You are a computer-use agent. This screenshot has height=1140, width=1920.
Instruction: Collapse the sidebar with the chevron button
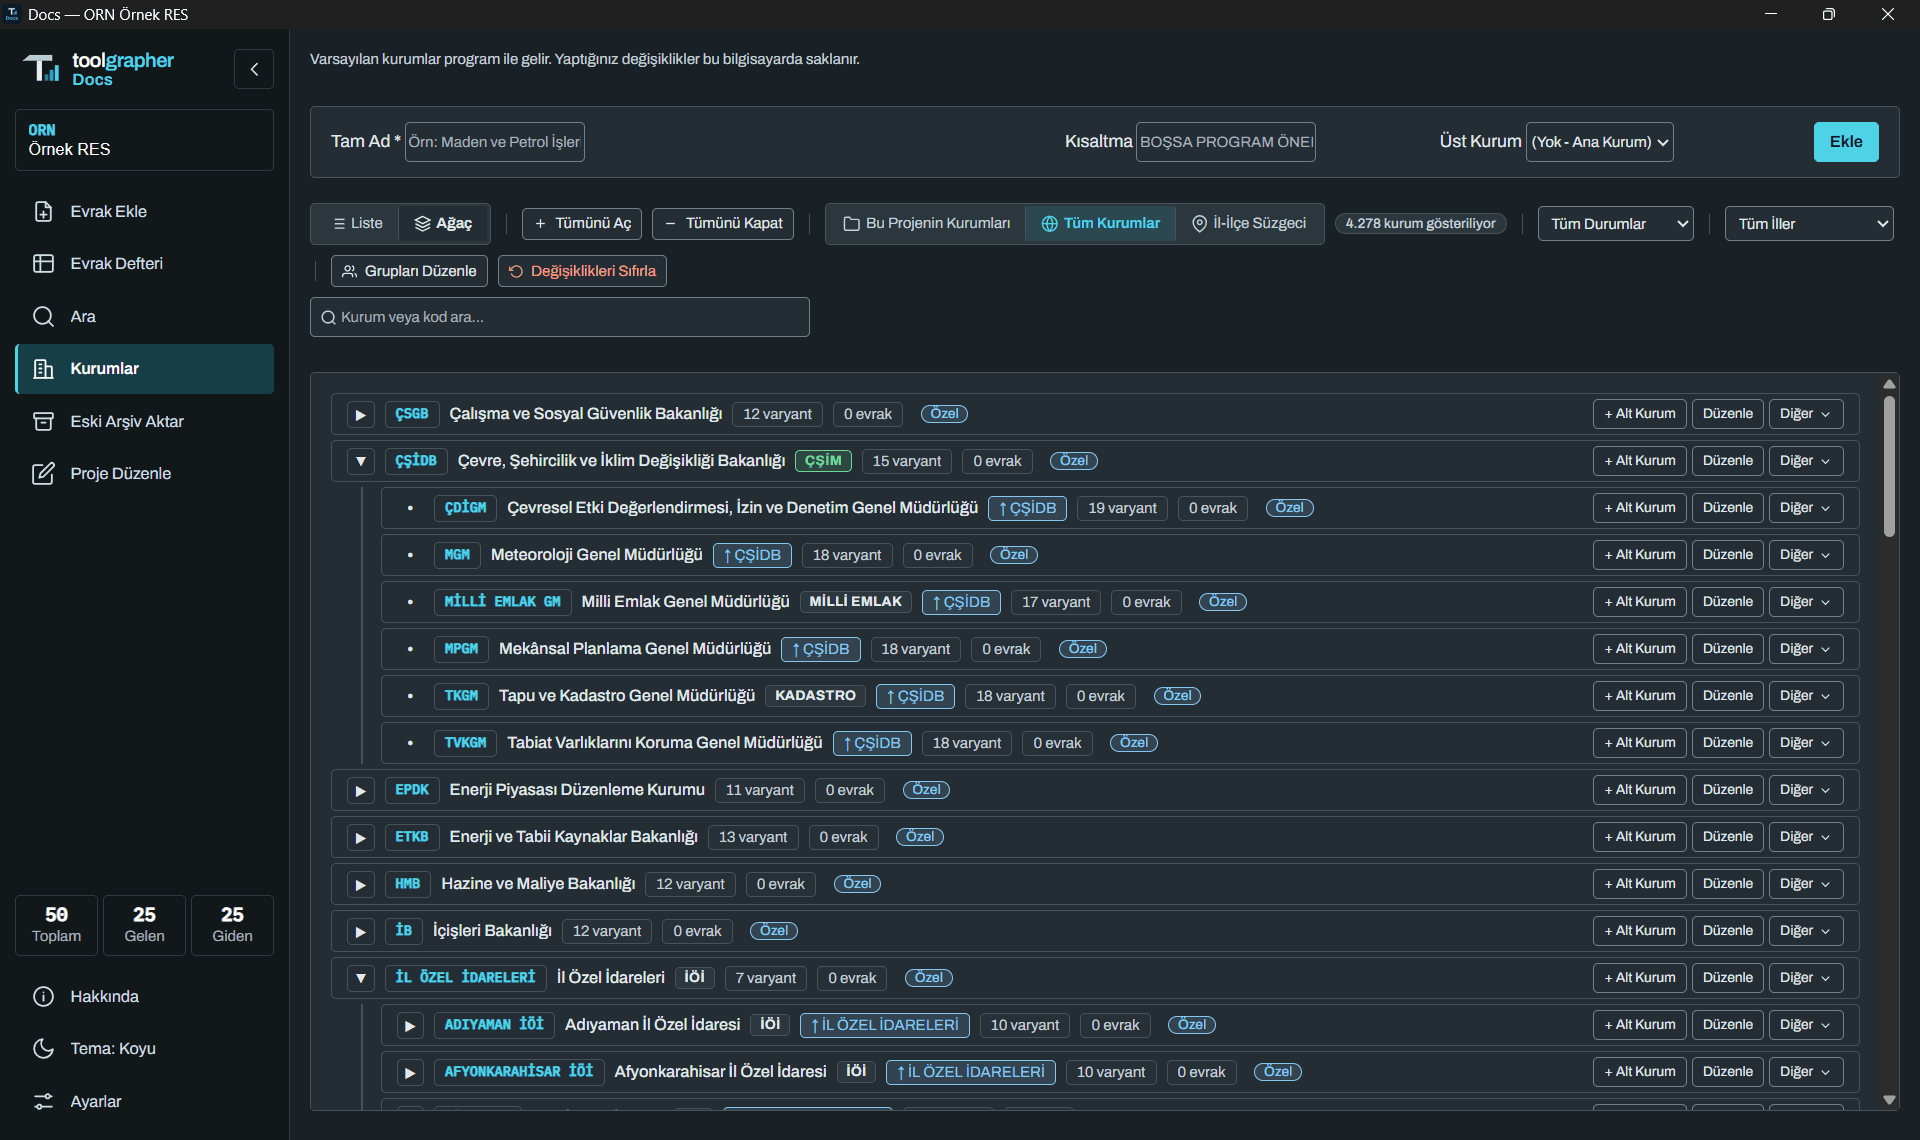254,69
